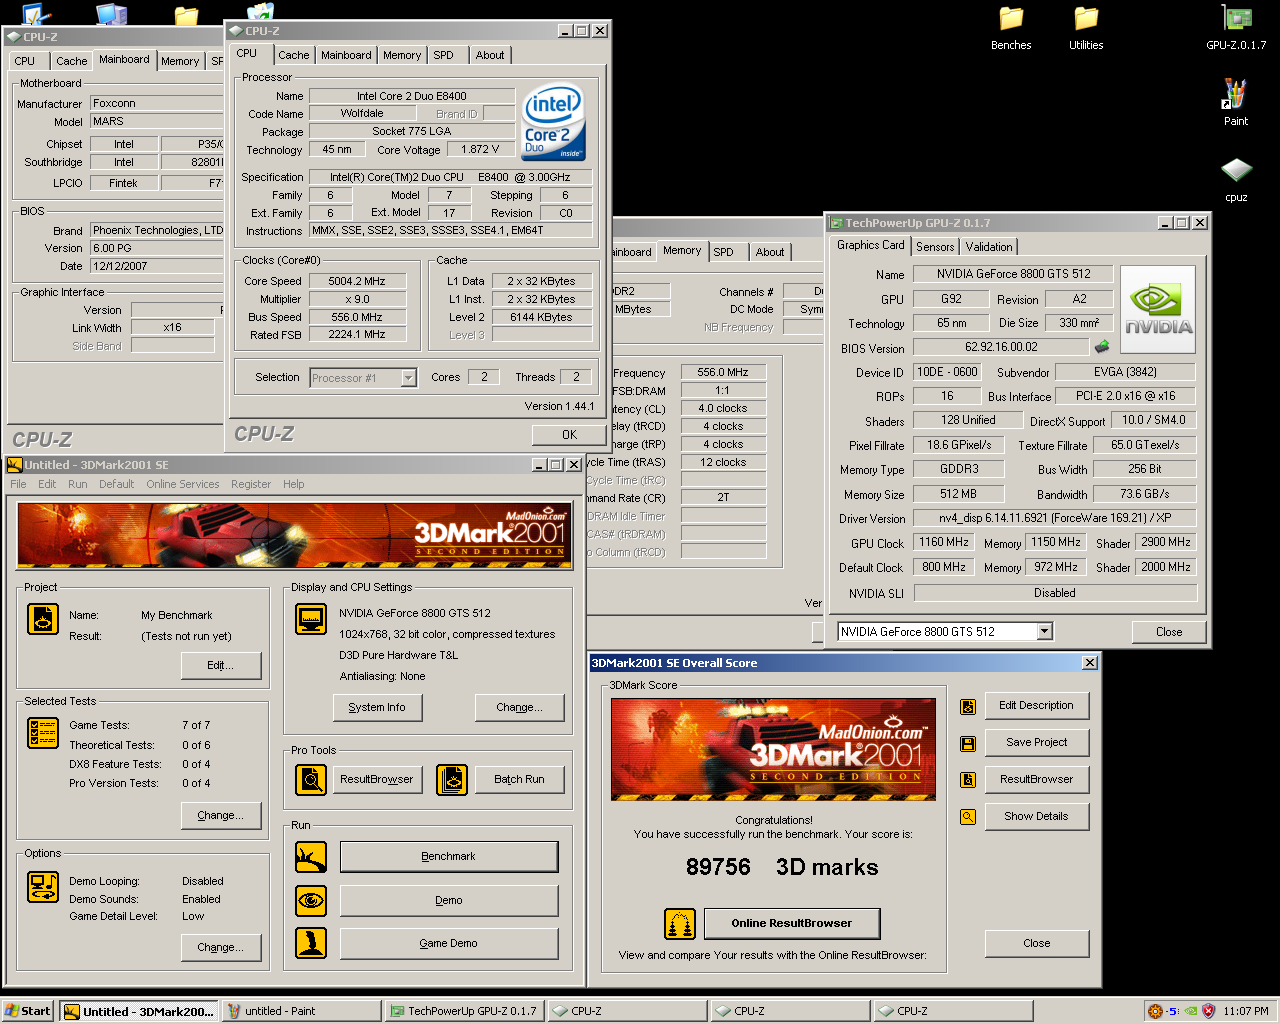Click the Show Details magnifier icon
The height and width of the screenshot is (1024, 1280).
(x=968, y=817)
